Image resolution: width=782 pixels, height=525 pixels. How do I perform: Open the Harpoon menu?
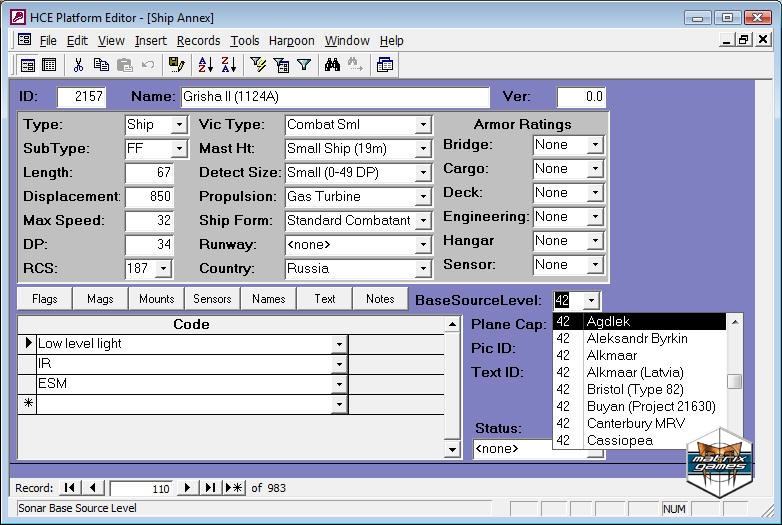(x=292, y=40)
